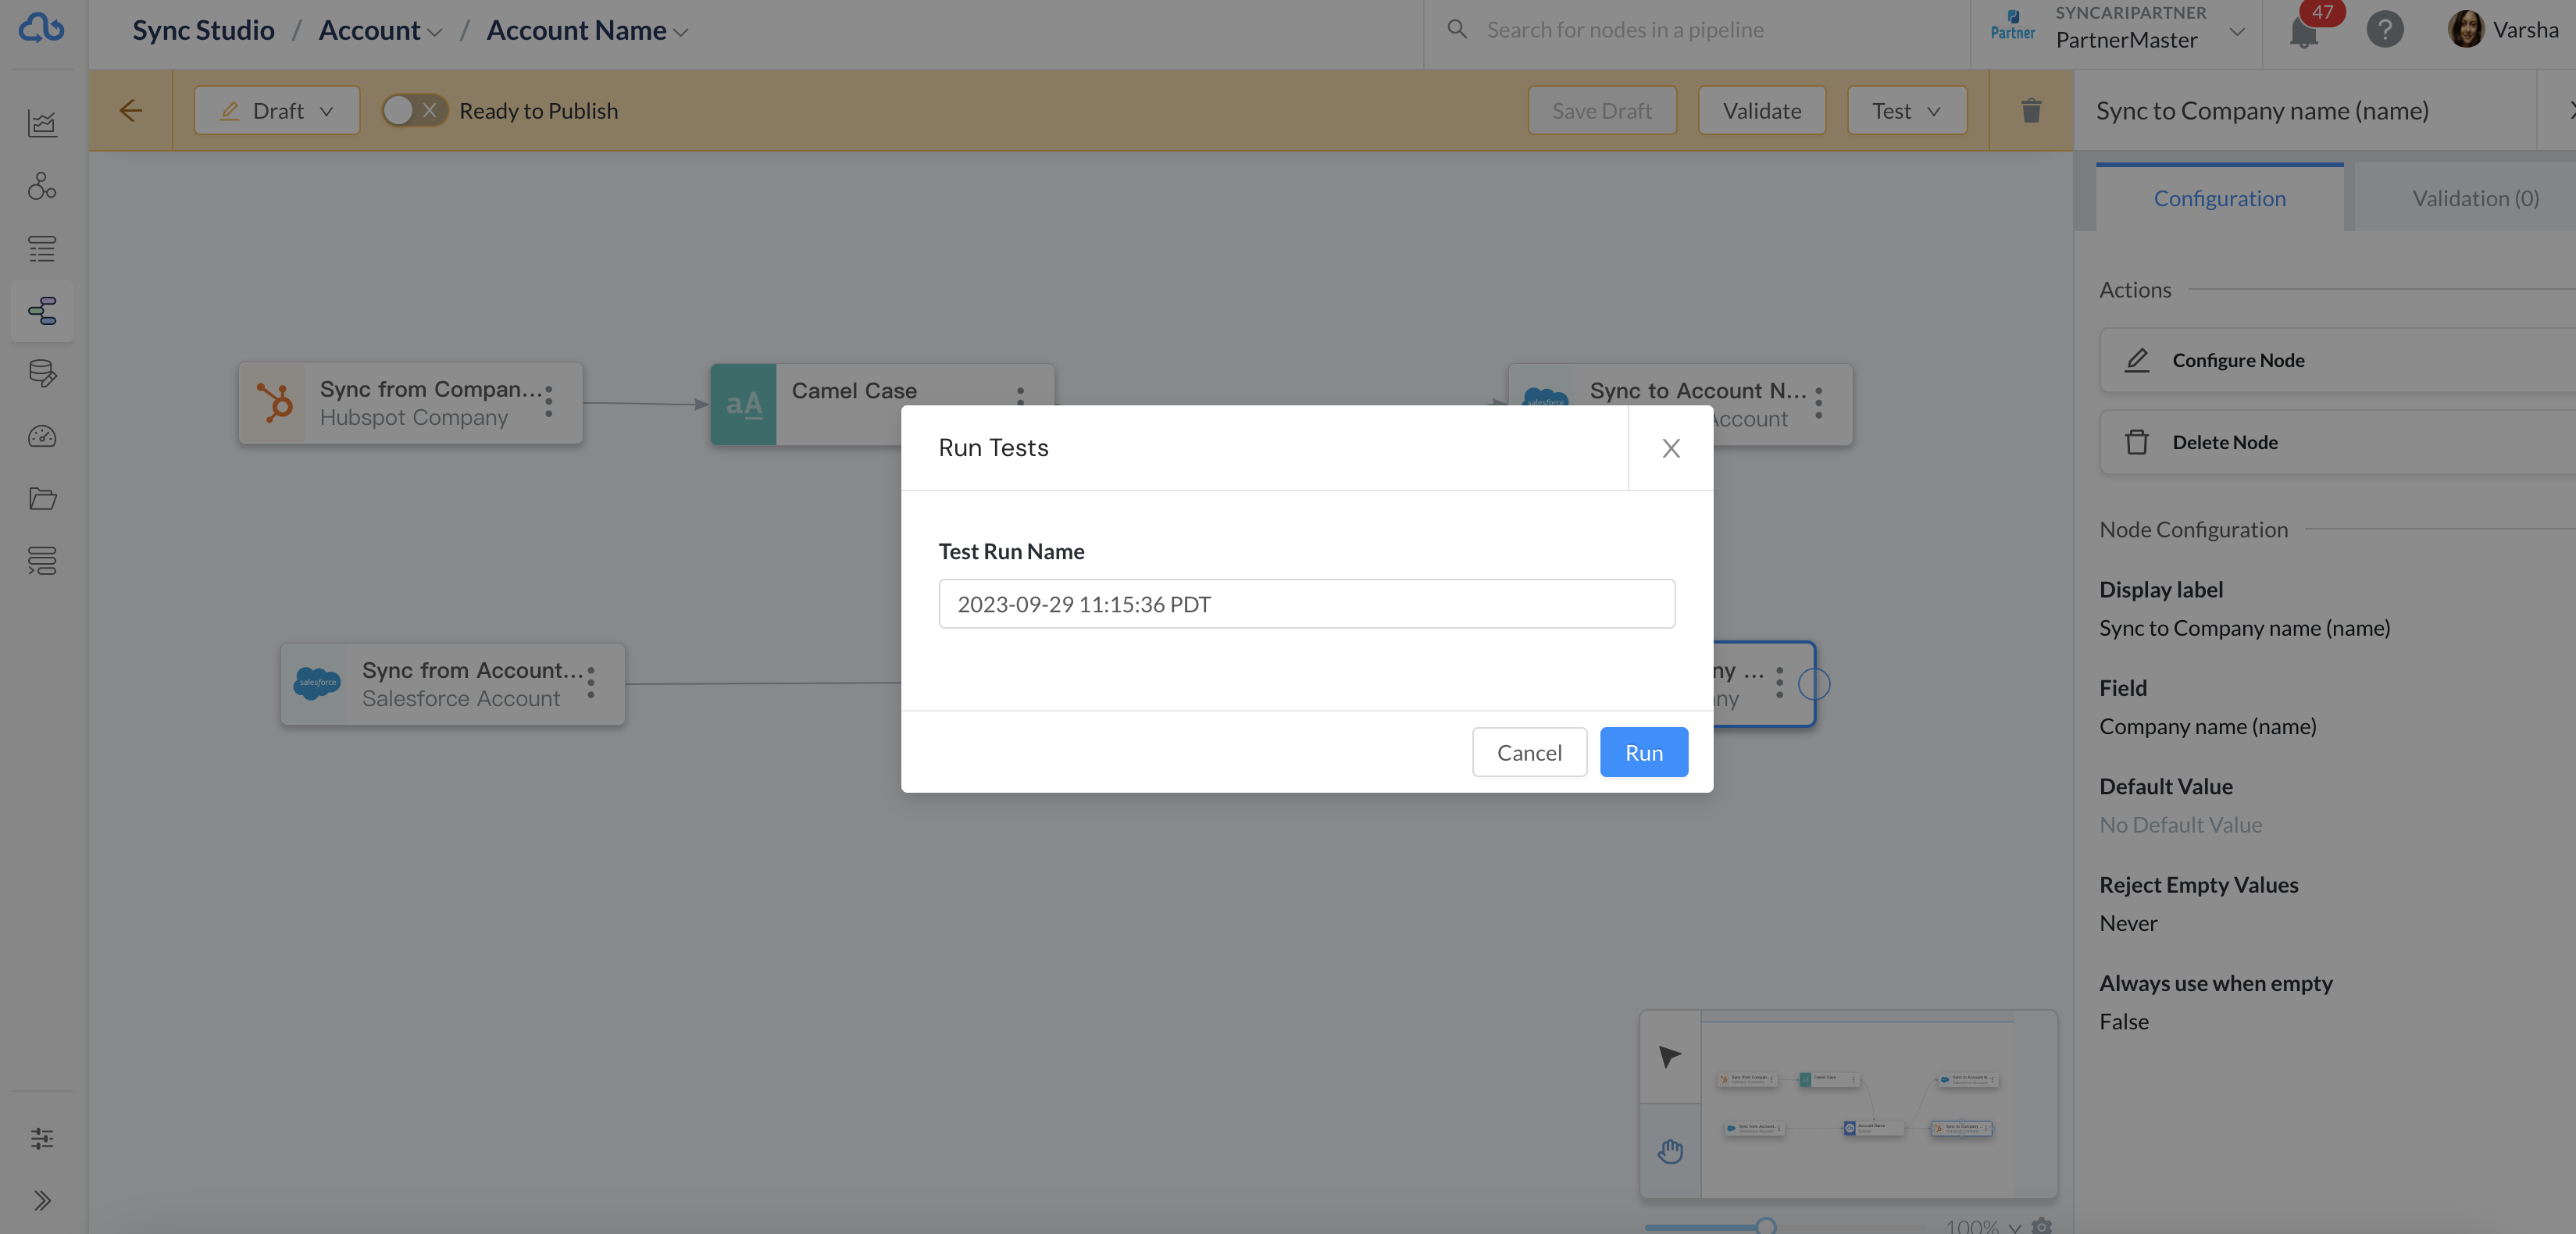
Task: Expand the sidebar with double chevron
Action: [x=42, y=1201]
